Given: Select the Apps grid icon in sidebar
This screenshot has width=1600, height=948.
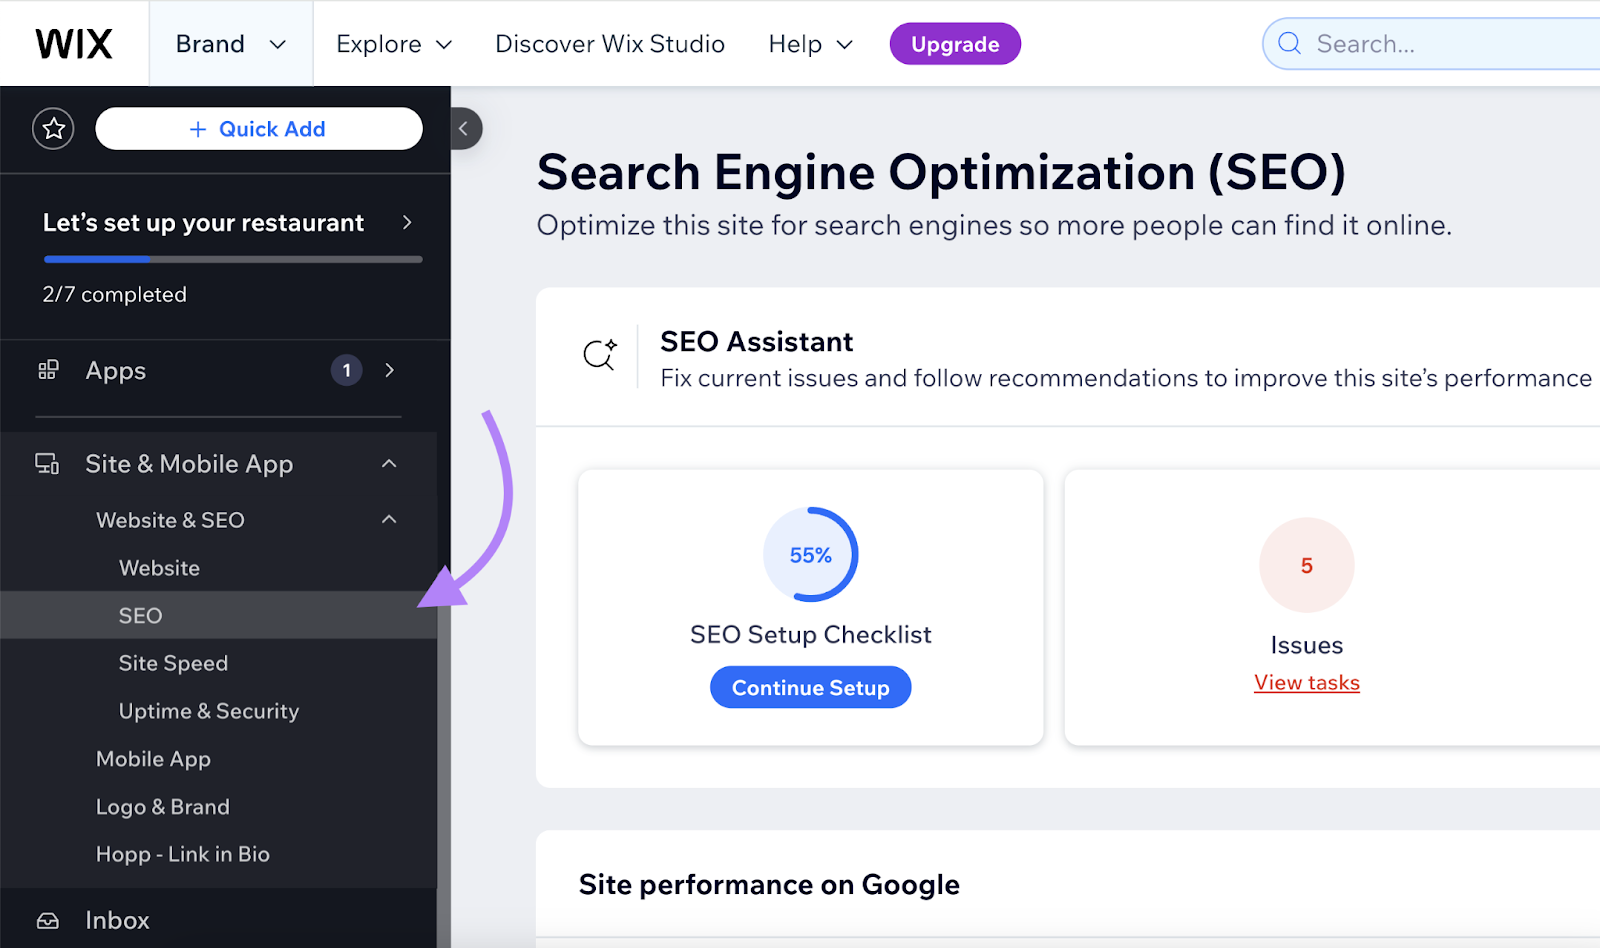Looking at the screenshot, I should tap(47, 370).
